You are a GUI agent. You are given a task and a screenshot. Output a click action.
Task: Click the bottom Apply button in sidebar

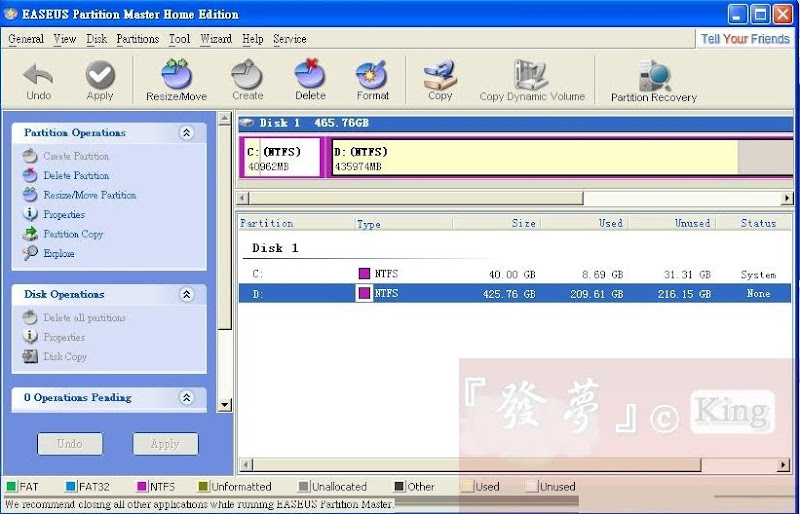[x=165, y=444]
